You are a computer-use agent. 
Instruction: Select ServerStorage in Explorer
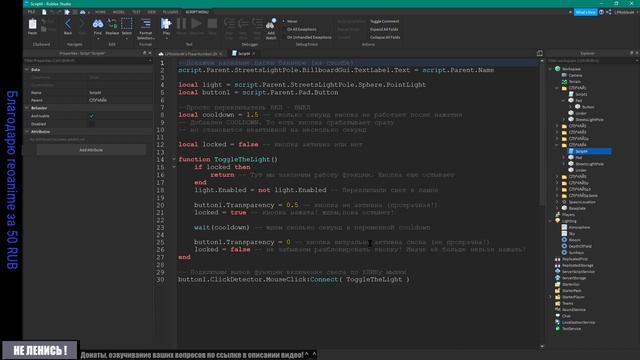pos(574,278)
